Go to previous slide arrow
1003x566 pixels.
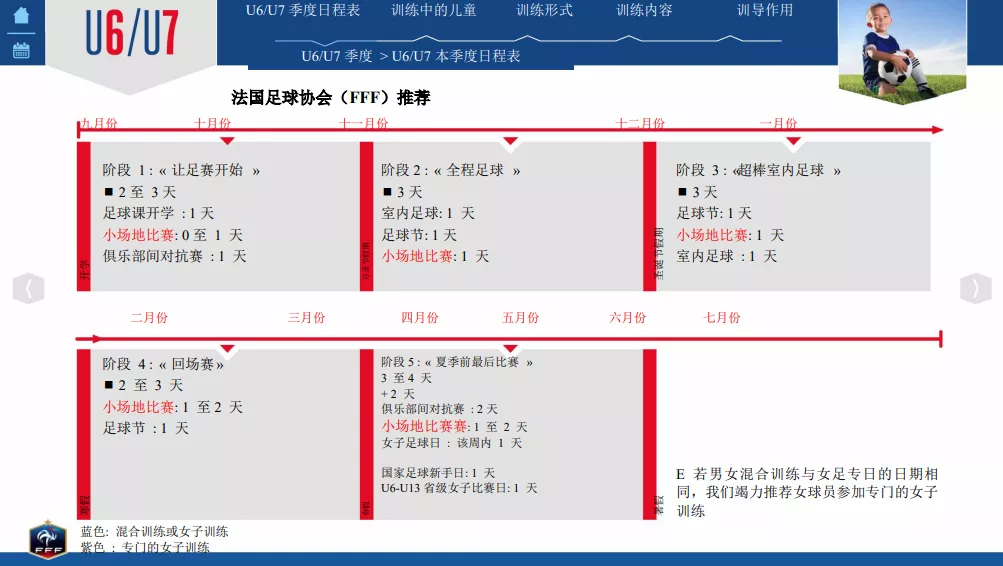point(28,288)
